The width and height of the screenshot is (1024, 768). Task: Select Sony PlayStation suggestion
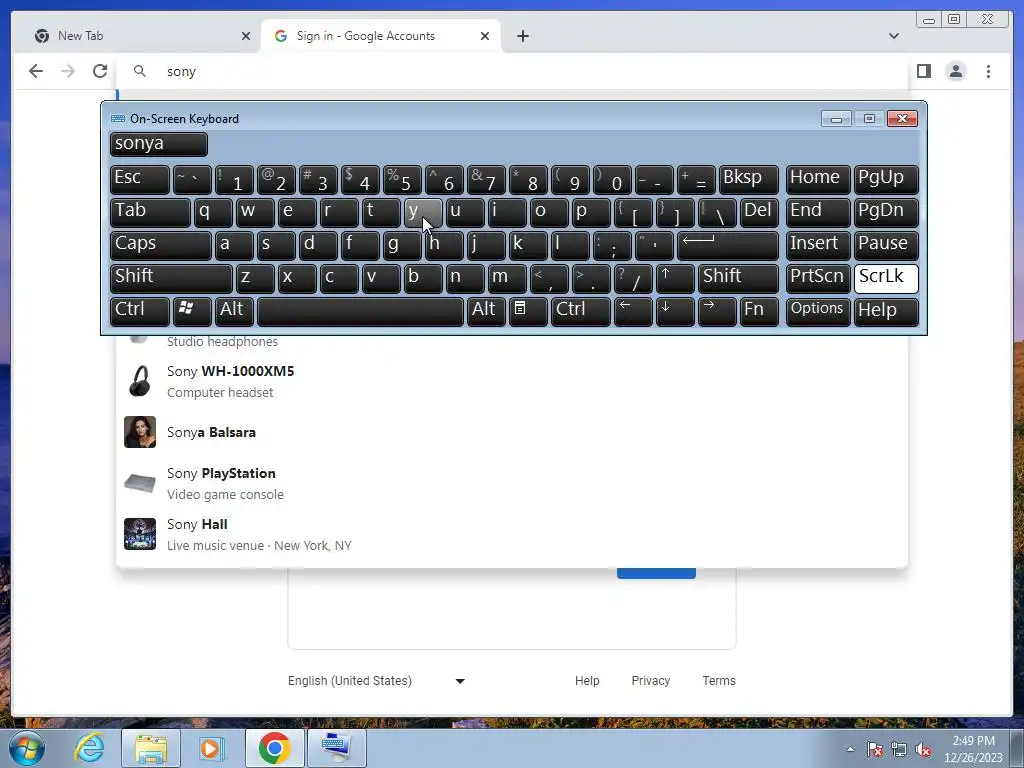[x=513, y=483]
